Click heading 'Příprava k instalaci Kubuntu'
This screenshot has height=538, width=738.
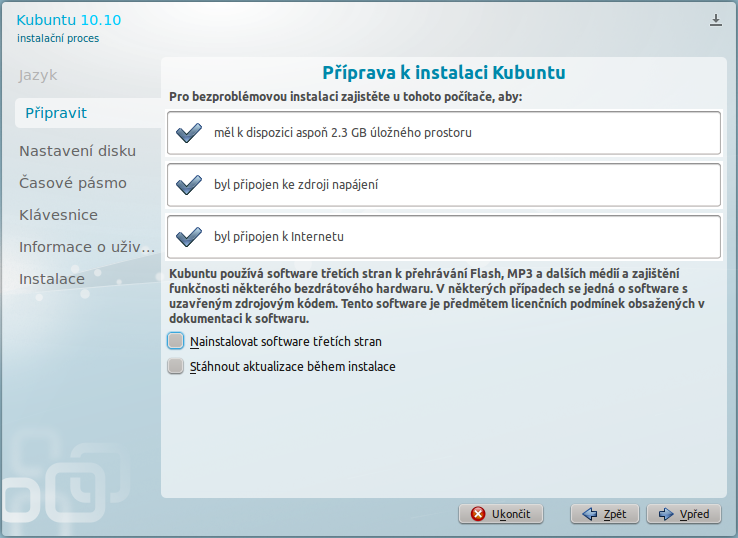coord(444,72)
